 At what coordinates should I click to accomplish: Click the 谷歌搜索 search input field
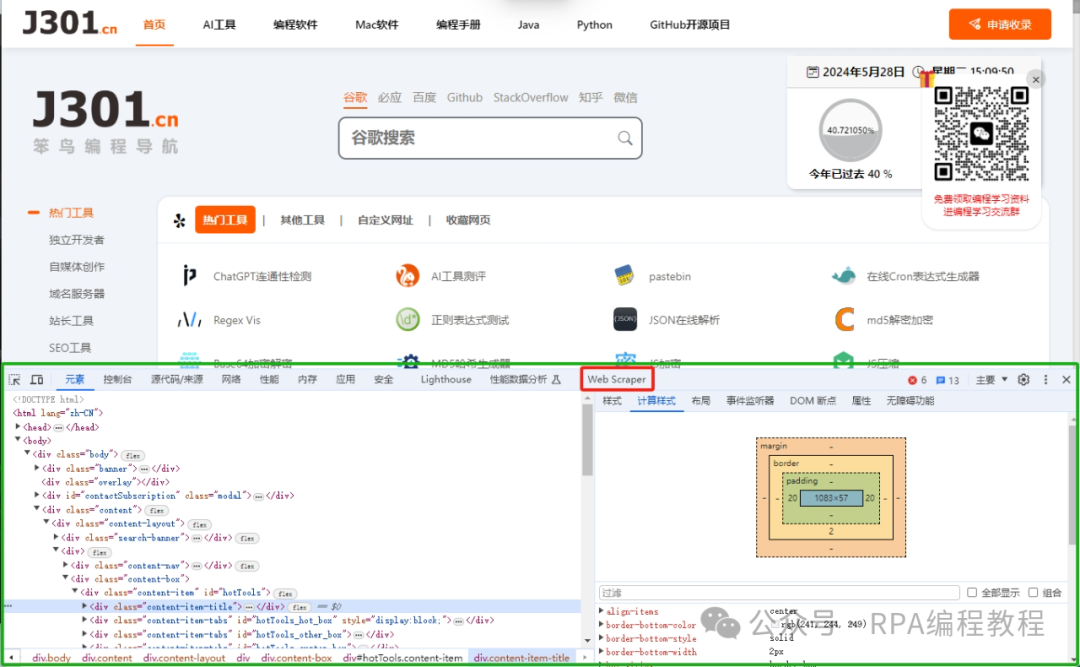coord(490,138)
